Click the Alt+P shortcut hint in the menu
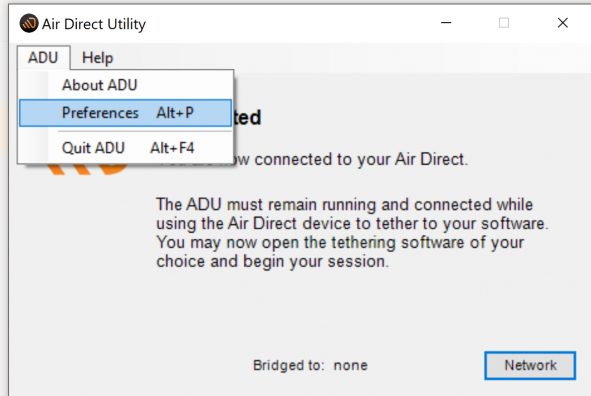 tap(175, 113)
